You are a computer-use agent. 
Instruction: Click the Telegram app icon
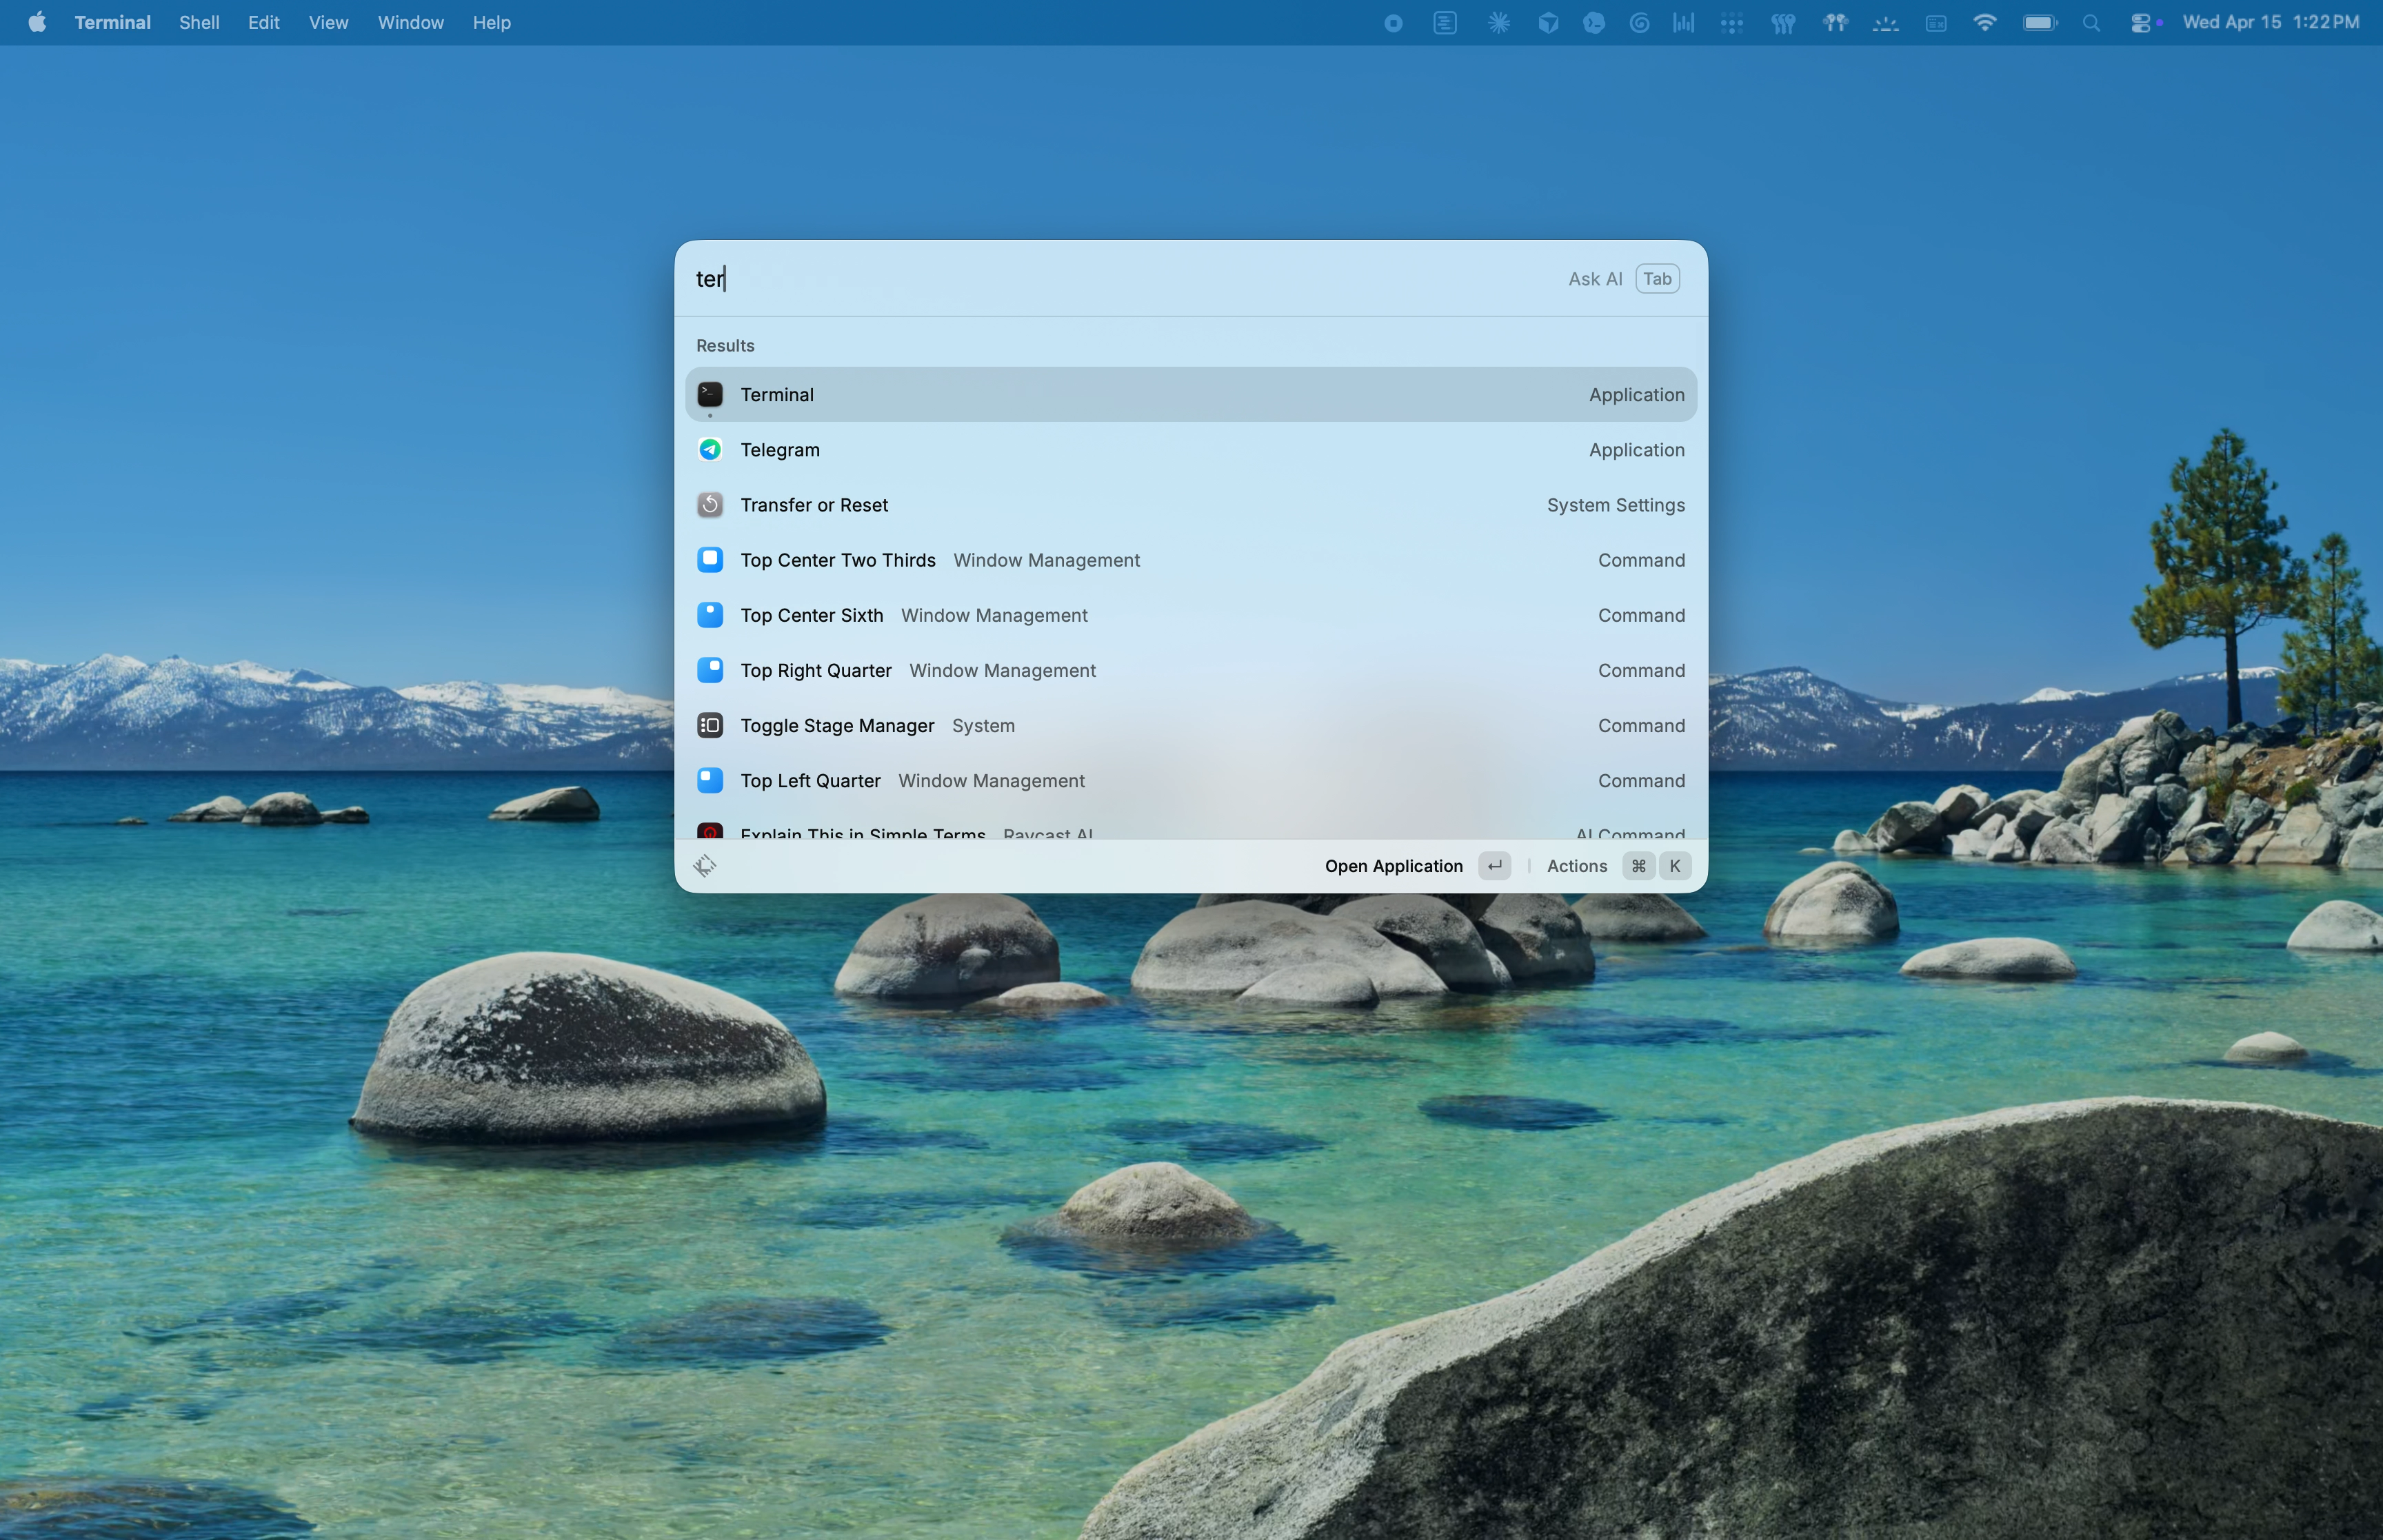click(x=710, y=449)
